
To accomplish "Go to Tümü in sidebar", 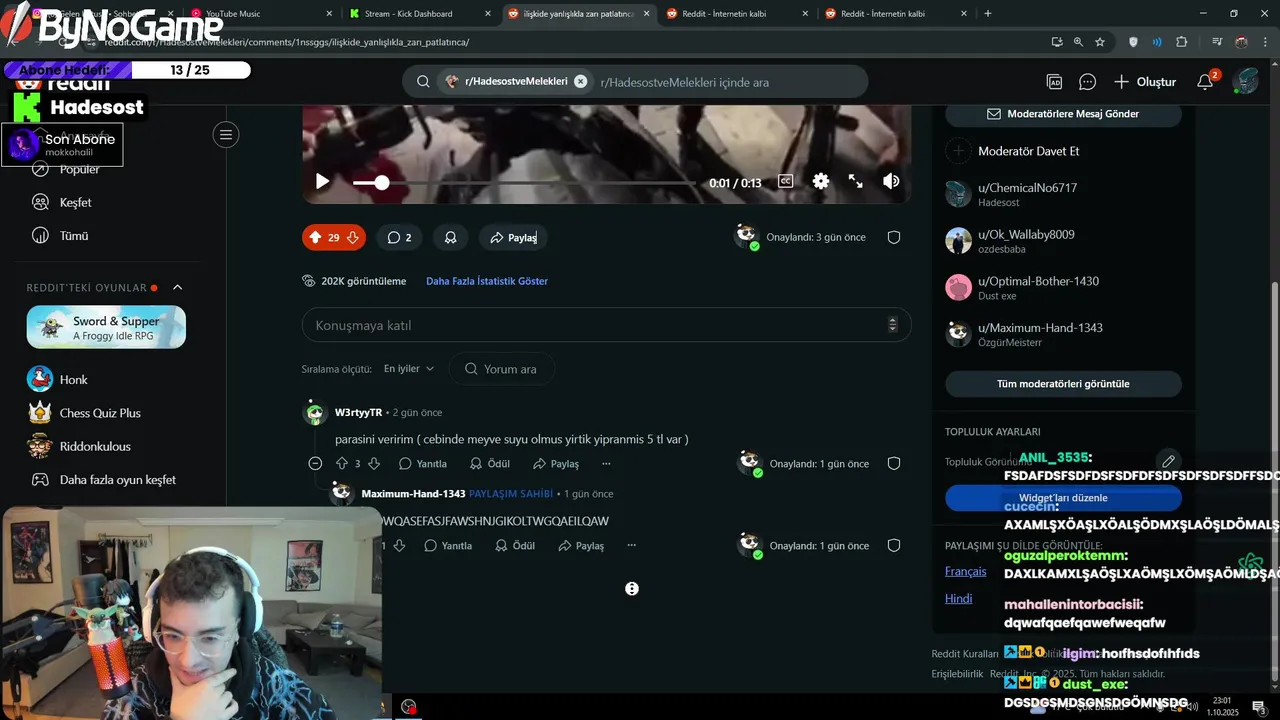I will 74,236.
